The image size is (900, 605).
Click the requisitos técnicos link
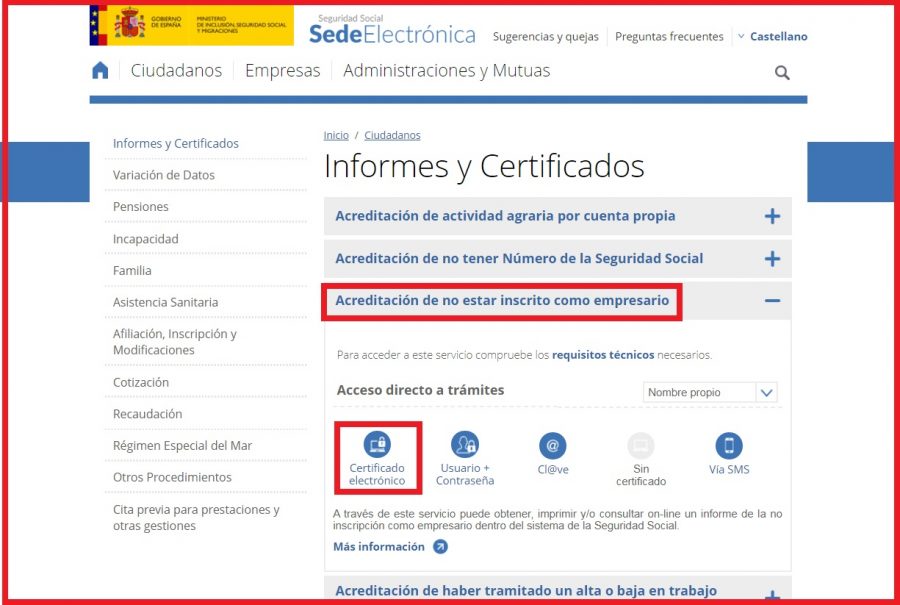606,352
